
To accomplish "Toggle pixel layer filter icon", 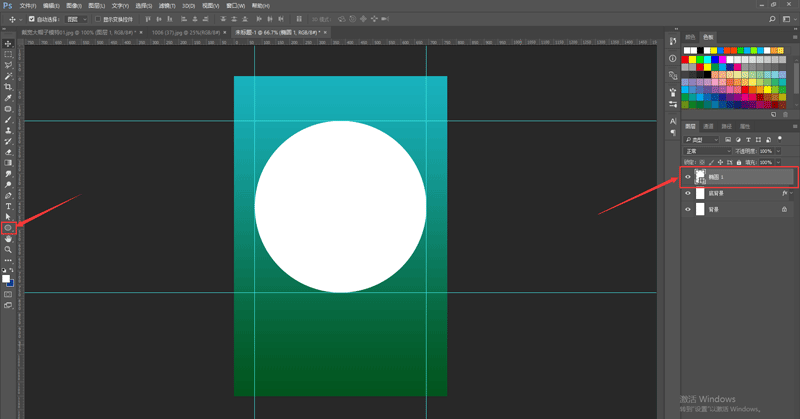I will 728,139.
